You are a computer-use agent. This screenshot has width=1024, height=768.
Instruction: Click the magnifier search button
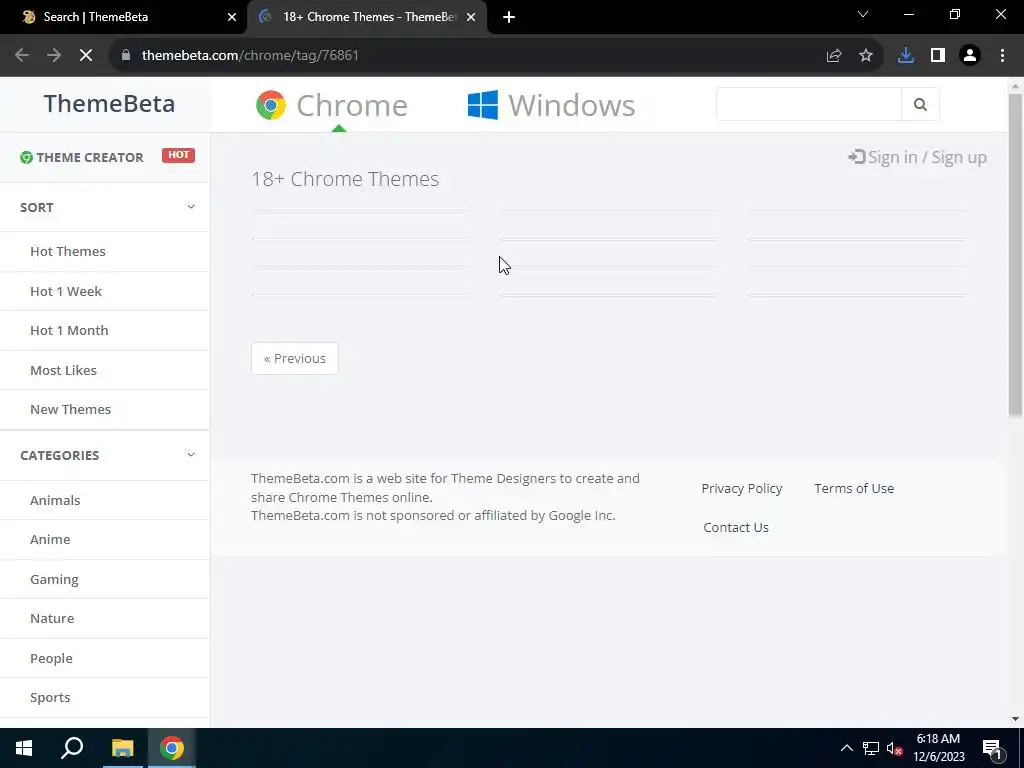(920, 104)
